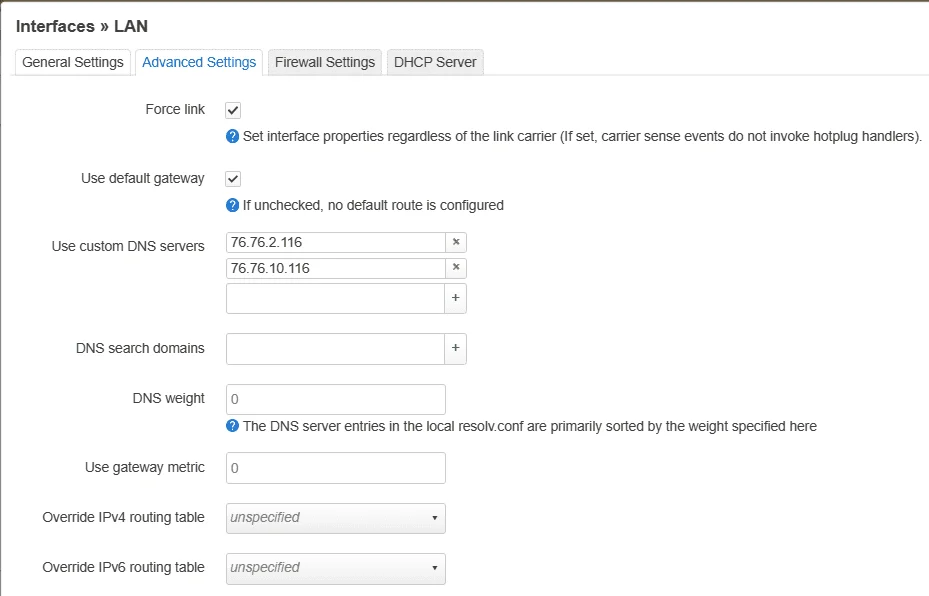
Task: Click the help icon for Force link
Action: coord(232,136)
